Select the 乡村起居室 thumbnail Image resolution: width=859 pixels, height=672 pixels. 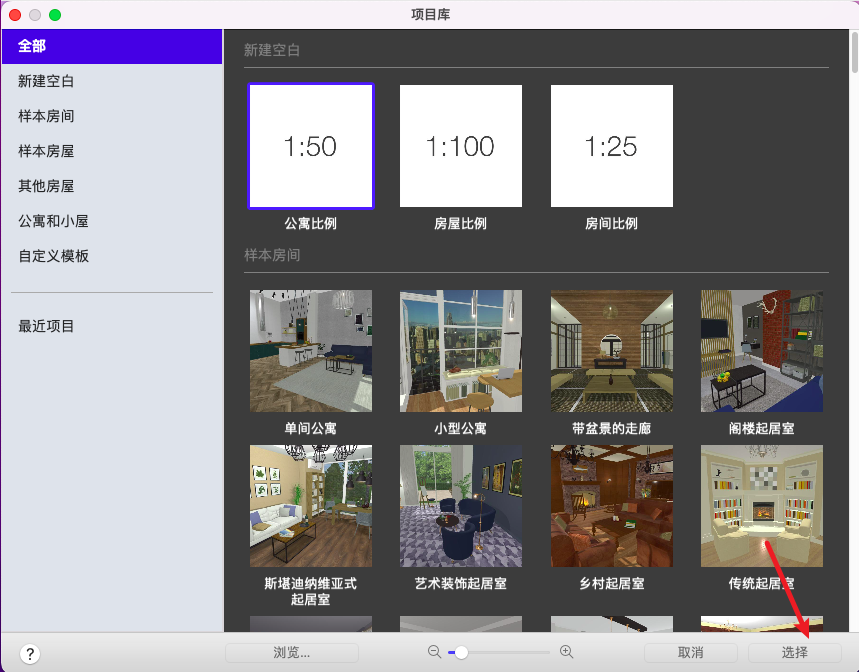611,506
